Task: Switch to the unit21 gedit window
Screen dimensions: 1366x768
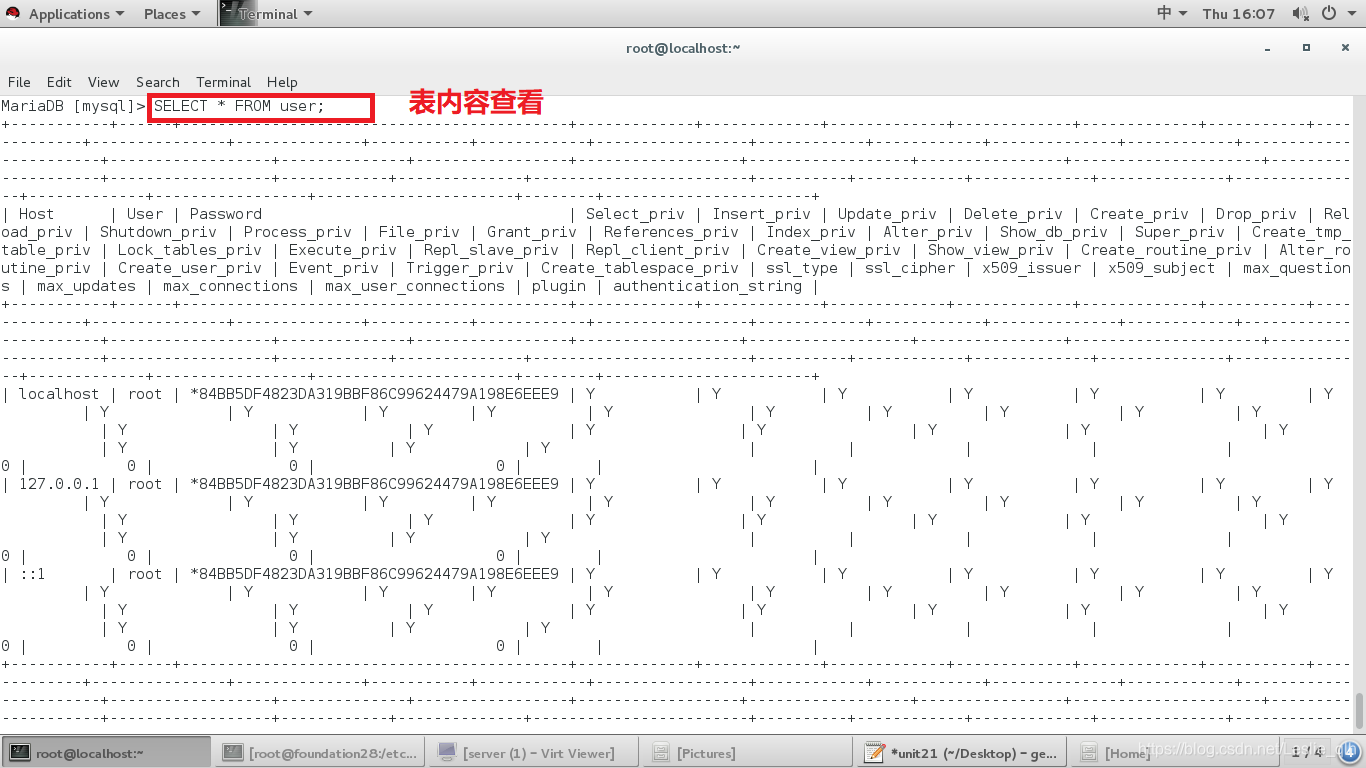Action: [961, 753]
